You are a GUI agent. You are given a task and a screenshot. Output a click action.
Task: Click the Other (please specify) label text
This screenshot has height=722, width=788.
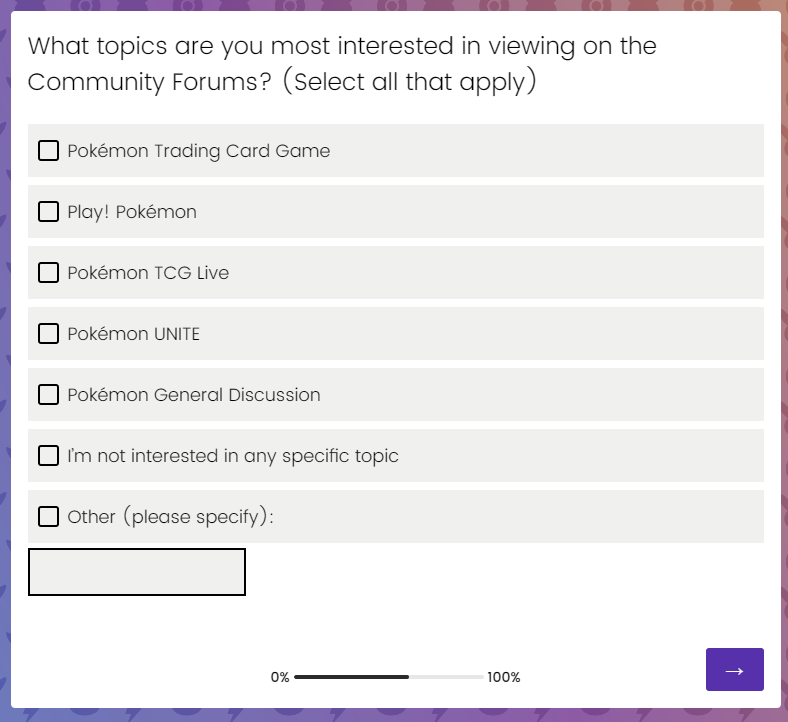point(170,517)
